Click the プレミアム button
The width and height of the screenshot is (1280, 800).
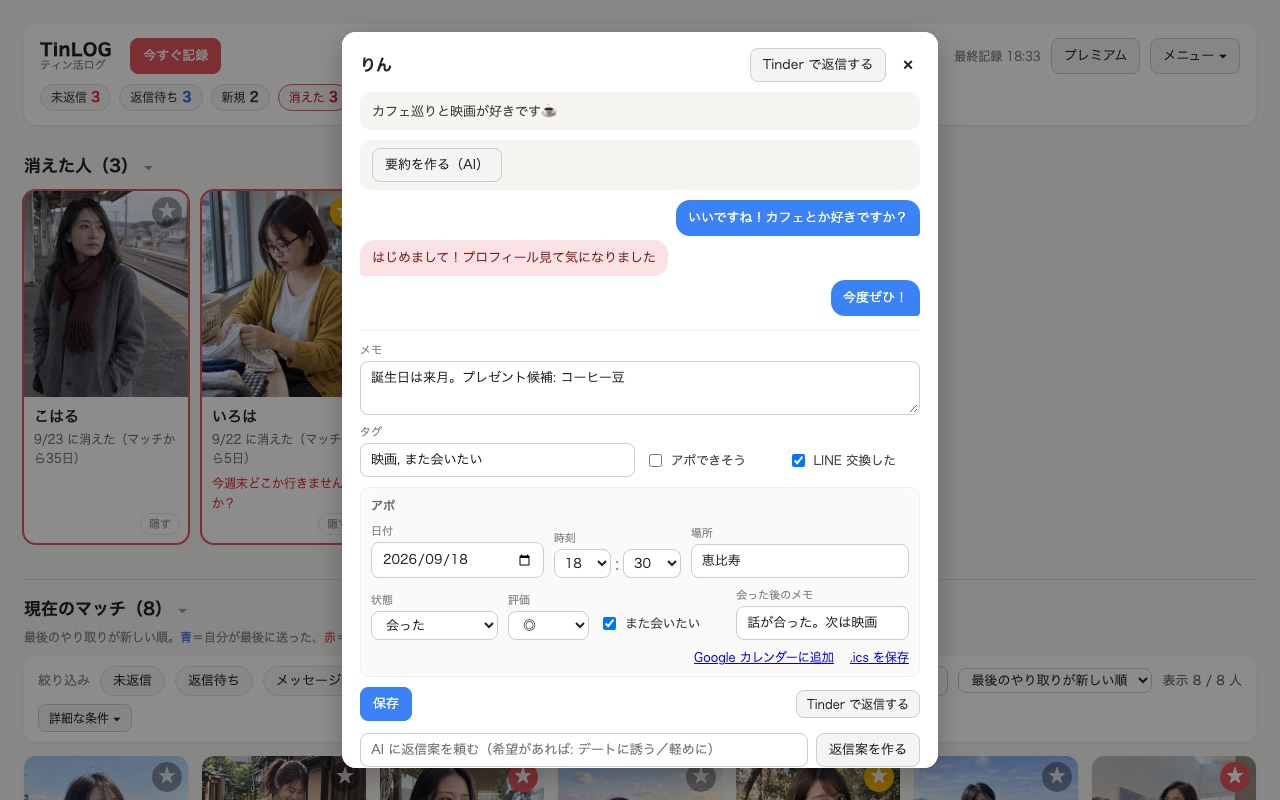click(1095, 56)
